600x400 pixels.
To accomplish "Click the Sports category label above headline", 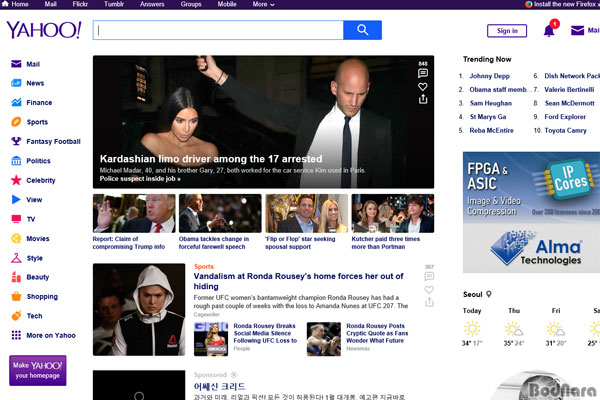I will tap(204, 266).
